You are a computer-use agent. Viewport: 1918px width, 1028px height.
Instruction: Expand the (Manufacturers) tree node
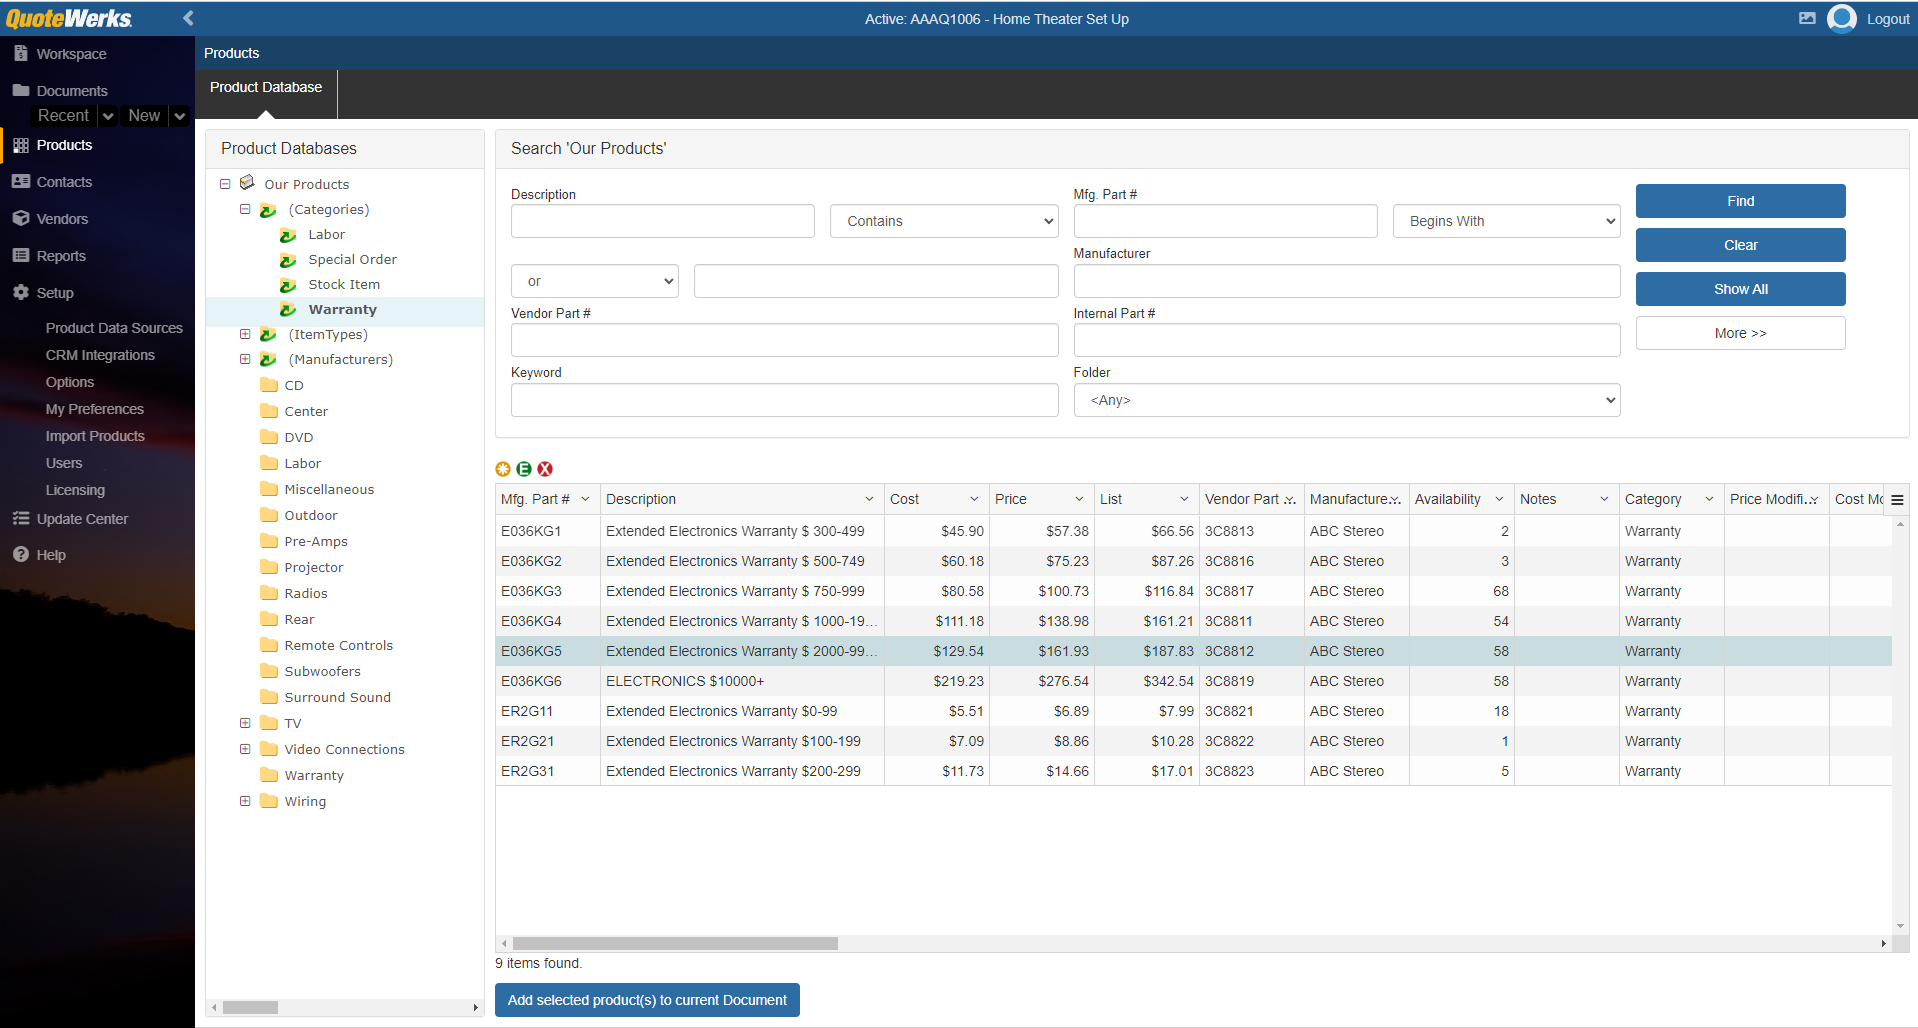pyautogui.click(x=245, y=359)
